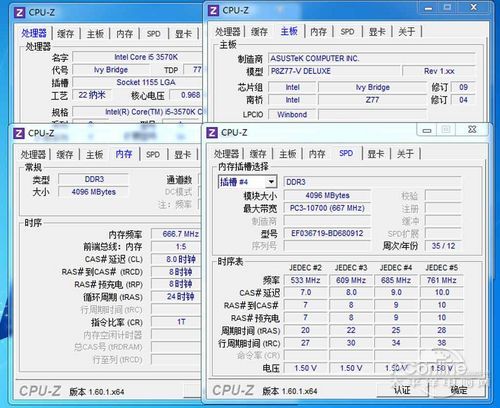This screenshot has width=500, height=408.
Task: Open the 缓存 tab in the motherboard window
Action: (x=259, y=32)
